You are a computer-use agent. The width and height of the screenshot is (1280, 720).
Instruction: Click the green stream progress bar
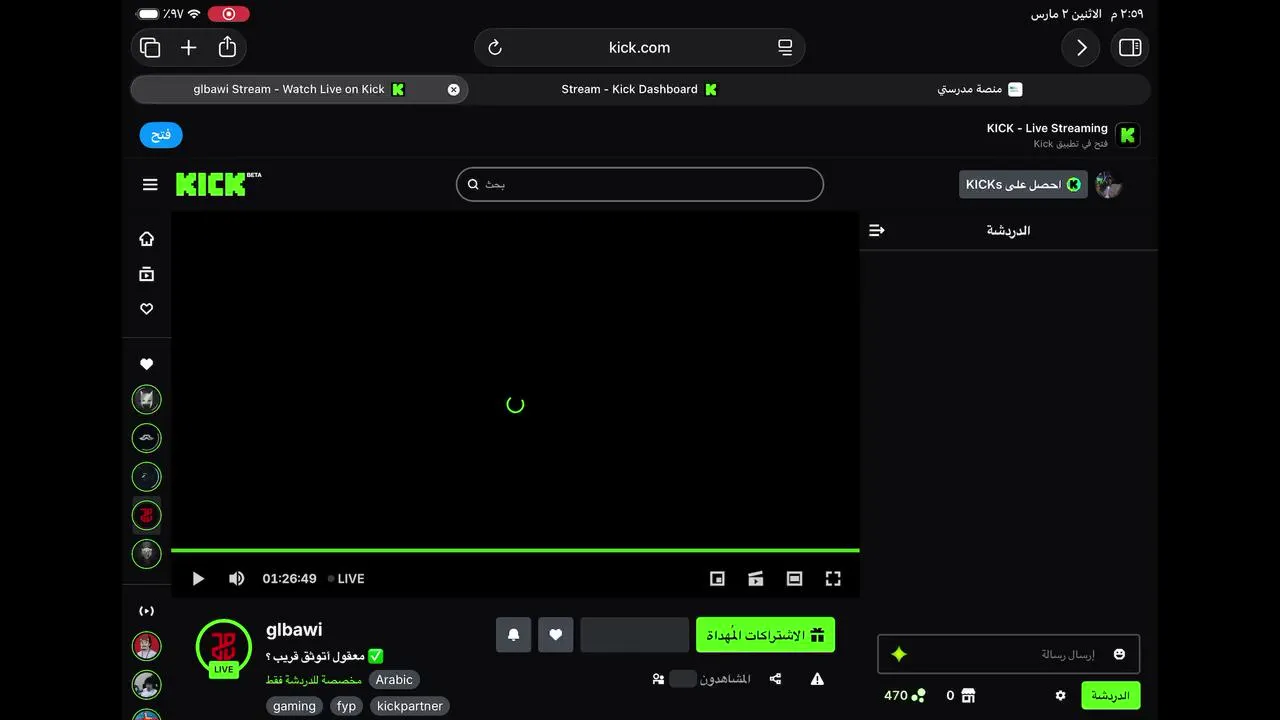515,550
